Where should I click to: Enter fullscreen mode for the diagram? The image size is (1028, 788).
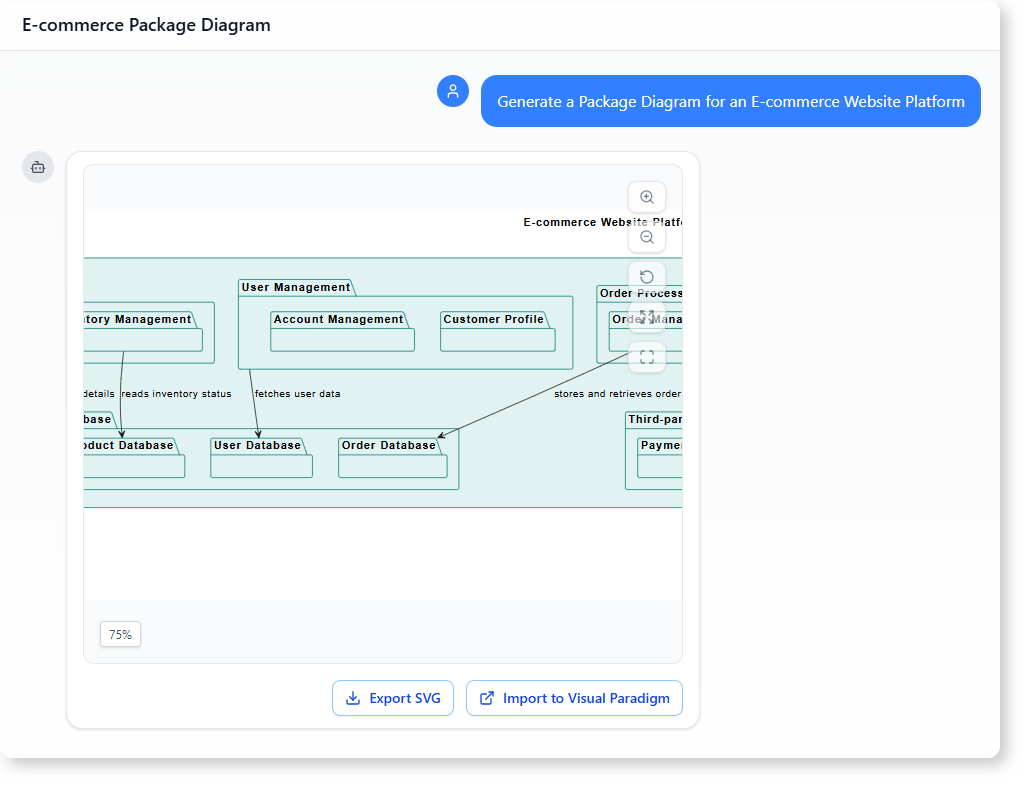click(646, 357)
